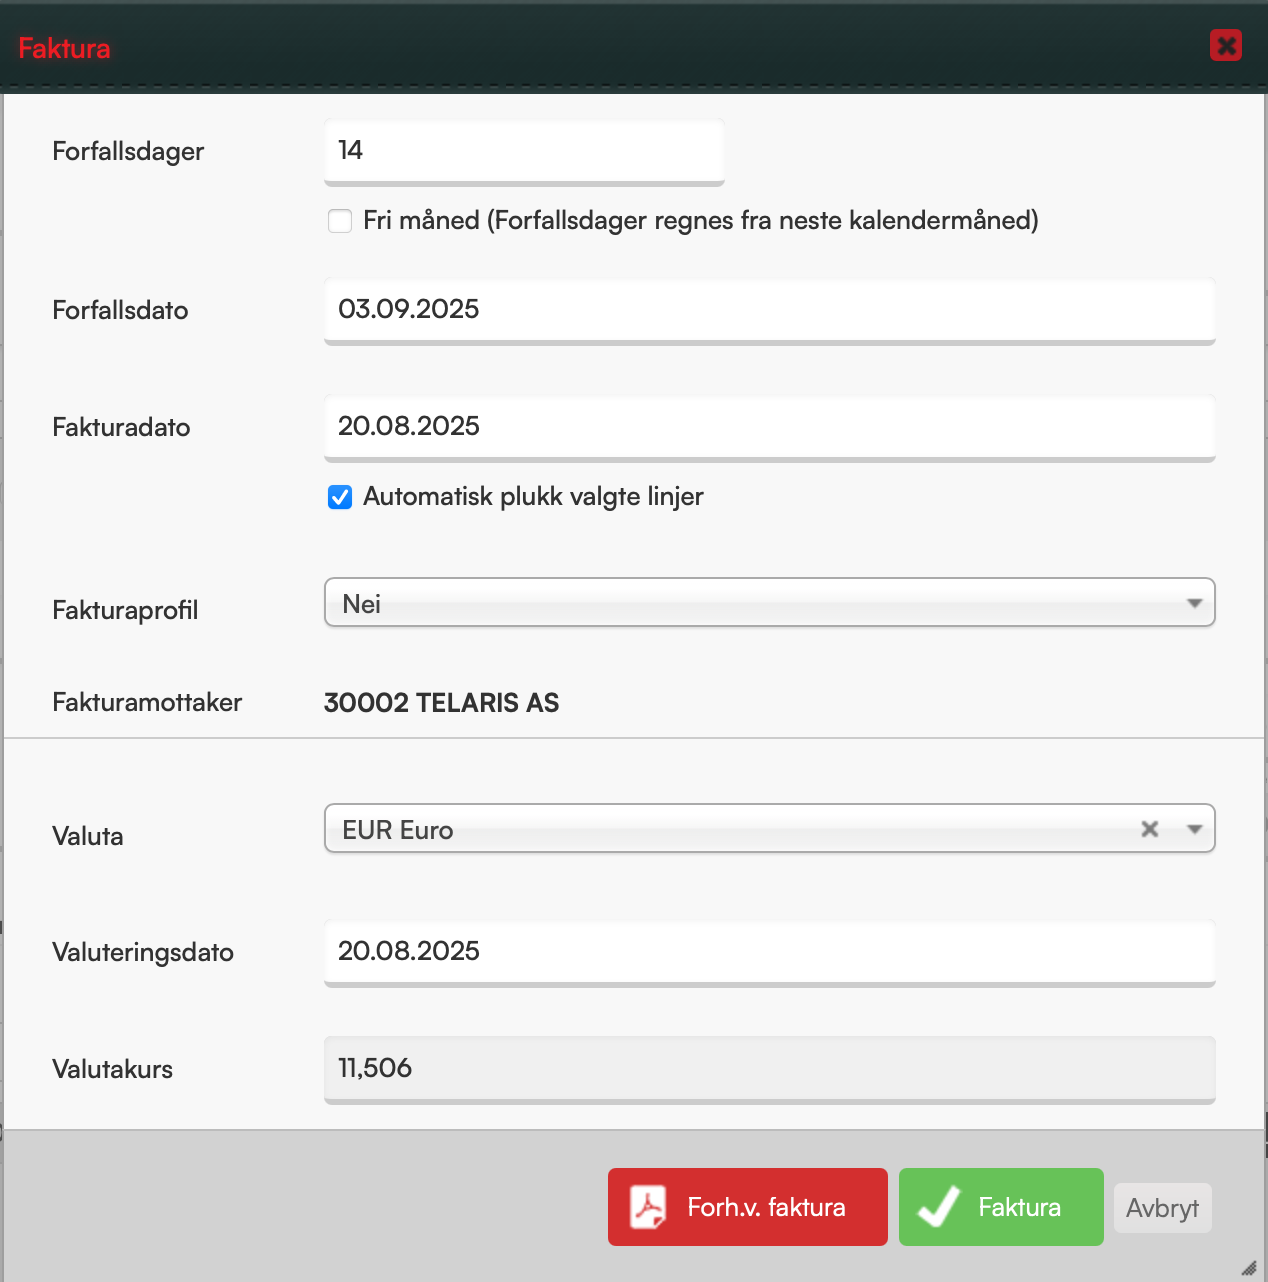Click the dialog resize grip icon
Viewport: 1268px width, 1282px height.
pos(1248,1267)
